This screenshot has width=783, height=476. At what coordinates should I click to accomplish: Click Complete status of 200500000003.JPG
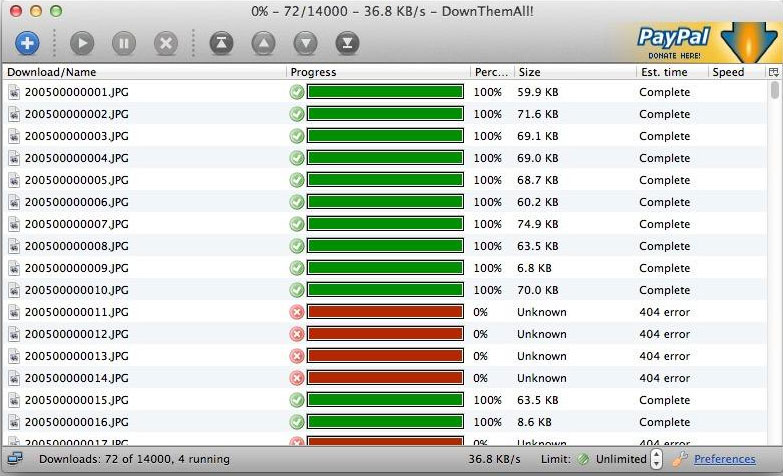[664, 136]
